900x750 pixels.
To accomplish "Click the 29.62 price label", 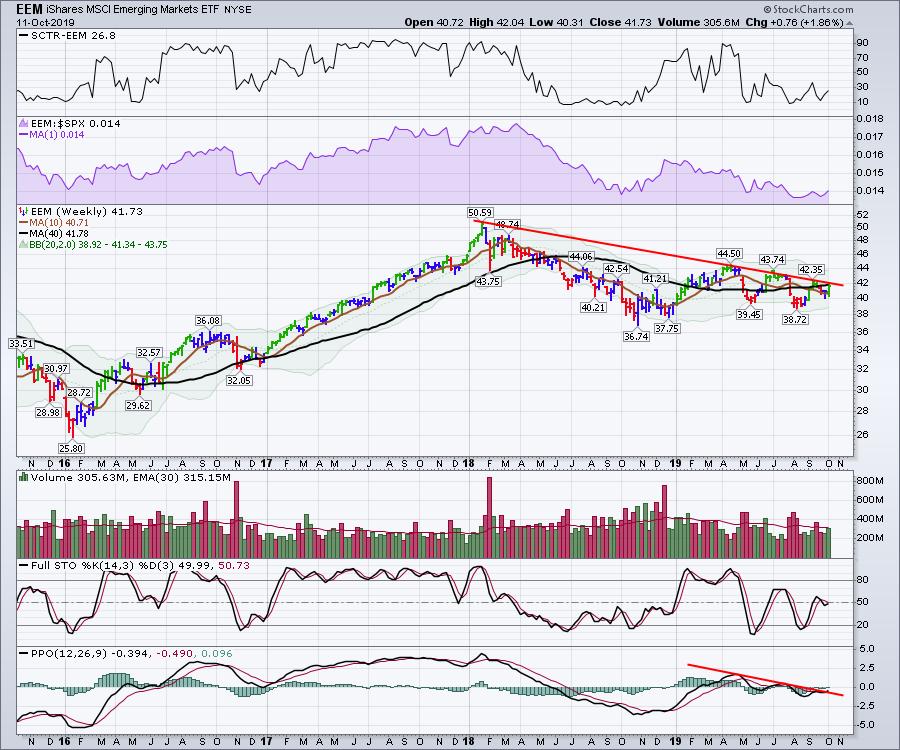I will tap(138, 405).
